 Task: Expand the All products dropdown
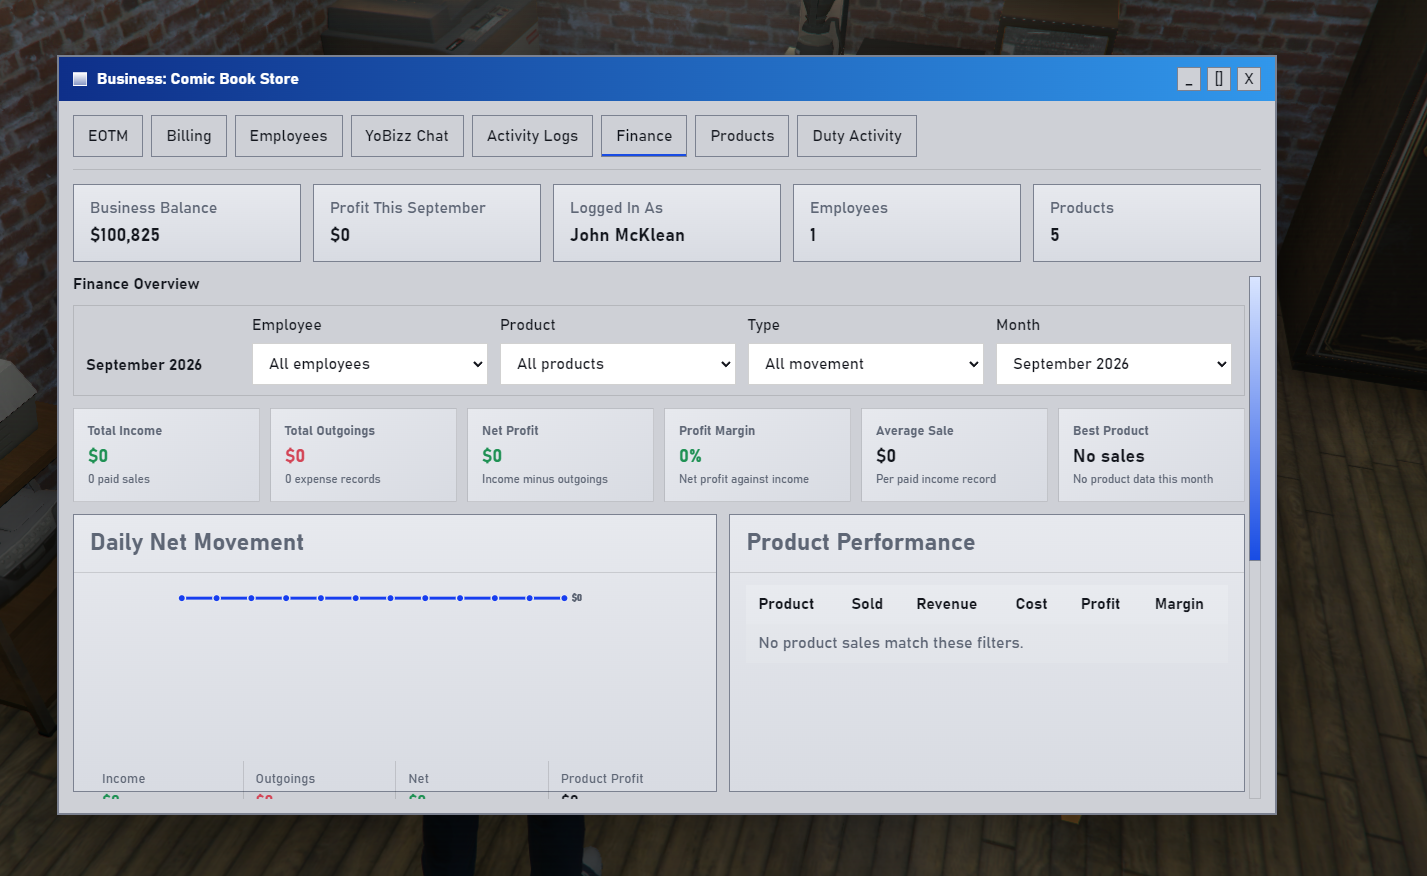(618, 364)
